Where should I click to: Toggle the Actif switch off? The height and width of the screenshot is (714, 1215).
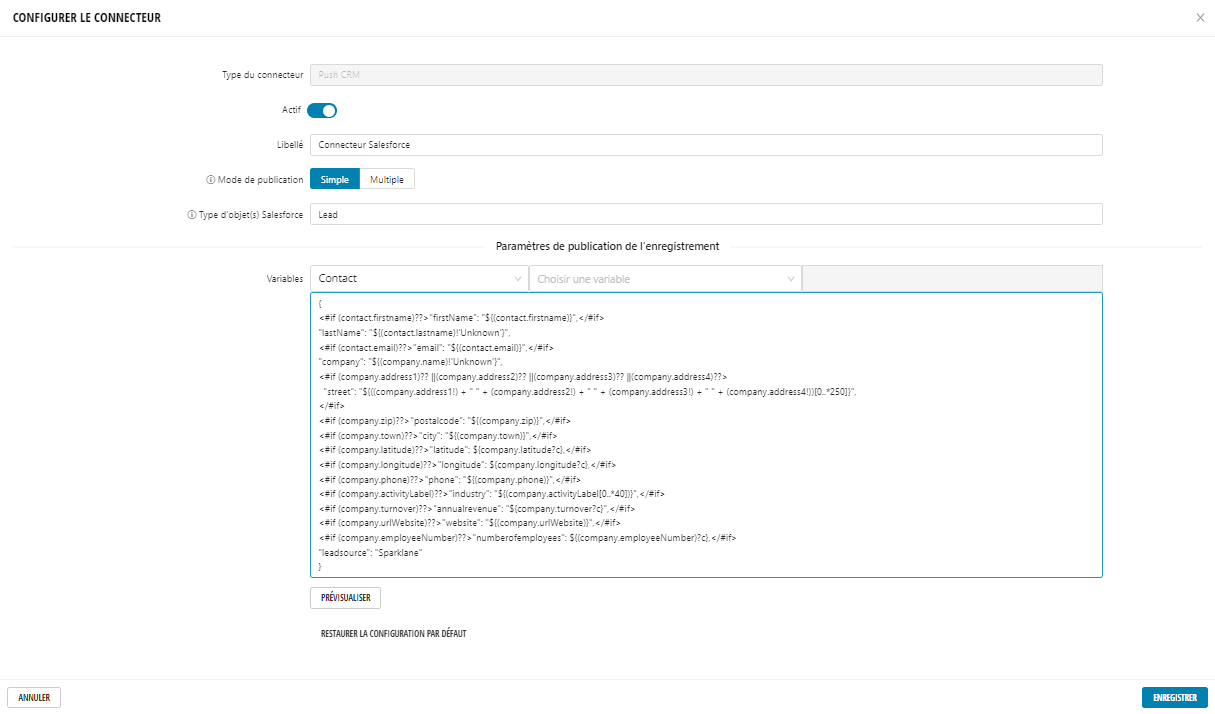click(x=322, y=110)
